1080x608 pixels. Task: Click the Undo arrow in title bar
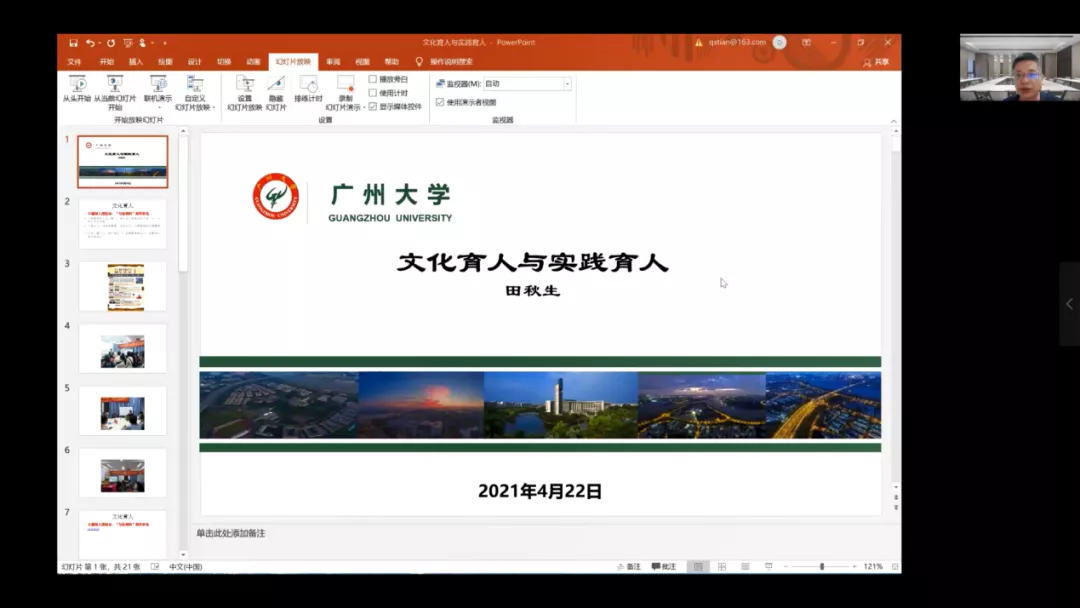[90, 43]
